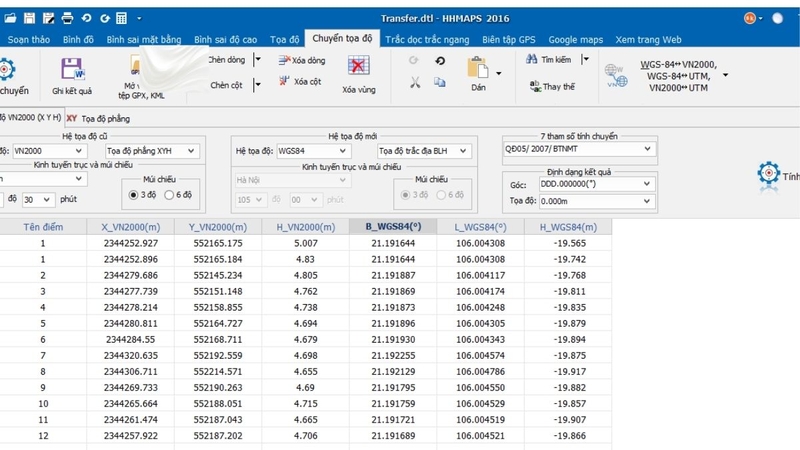
Task: Click the Tên điểm column header
Action: click(x=43, y=227)
